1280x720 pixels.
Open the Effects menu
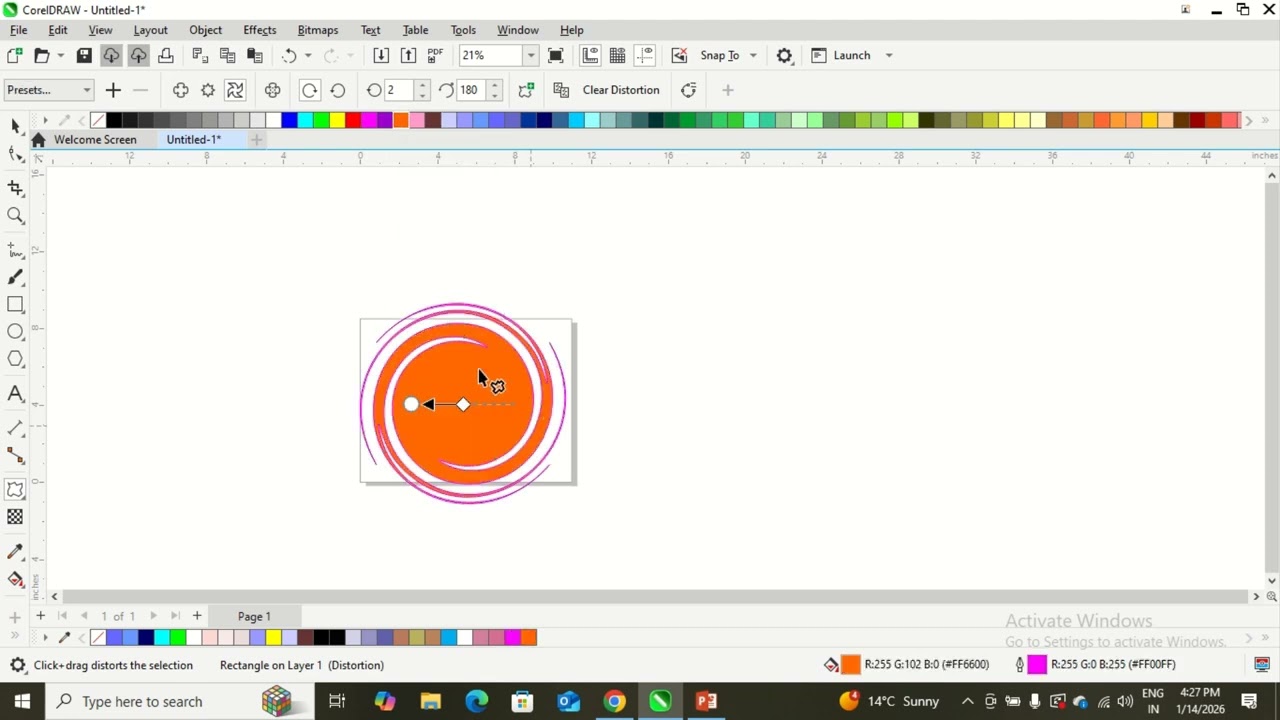tap(259, 30)
